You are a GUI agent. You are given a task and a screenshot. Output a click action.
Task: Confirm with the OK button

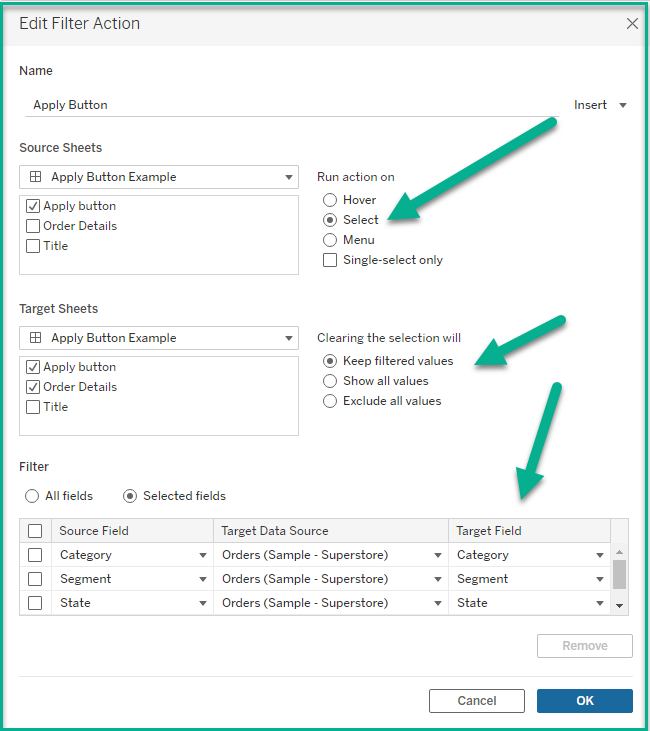click(585, 701)
